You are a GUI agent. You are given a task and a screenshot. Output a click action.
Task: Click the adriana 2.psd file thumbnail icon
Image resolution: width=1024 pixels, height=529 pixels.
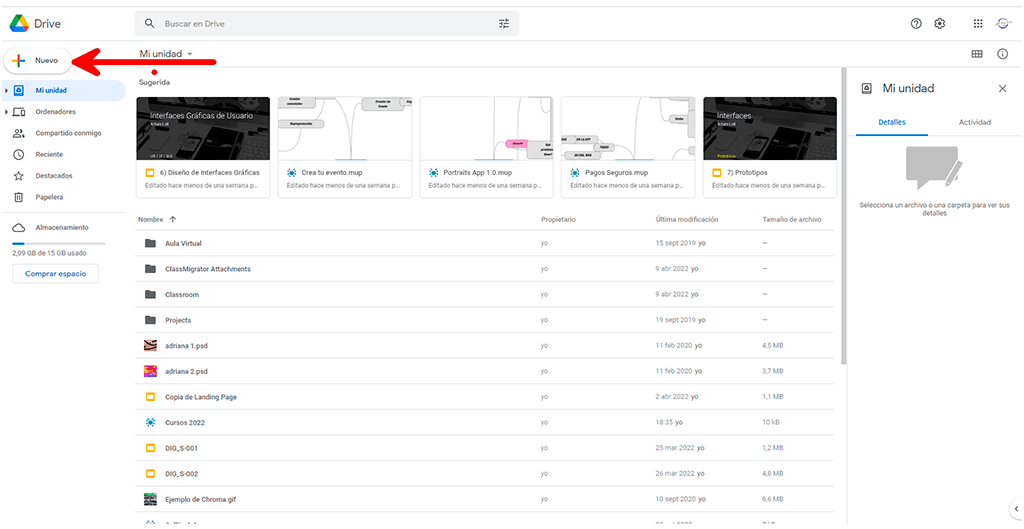point(150,371)
